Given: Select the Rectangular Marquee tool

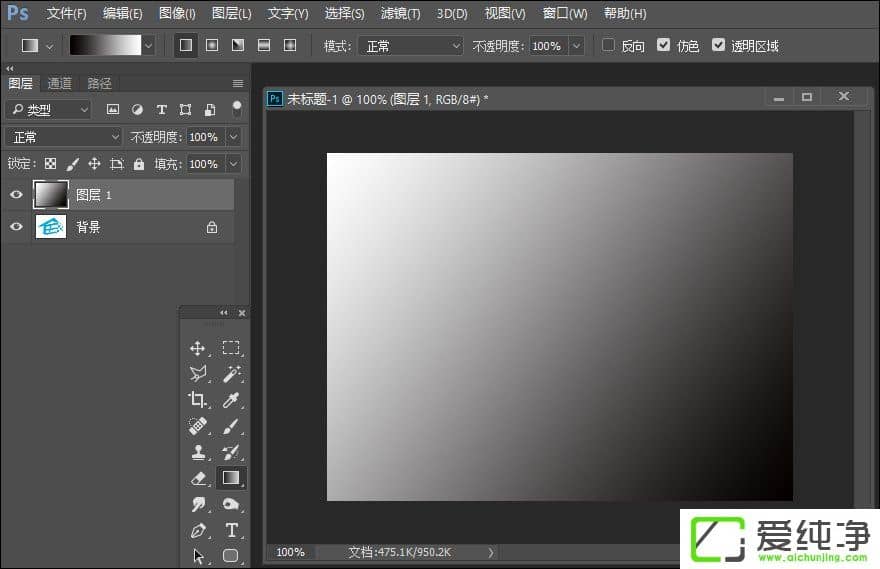Looking at the screenshot, I should 231,348.
